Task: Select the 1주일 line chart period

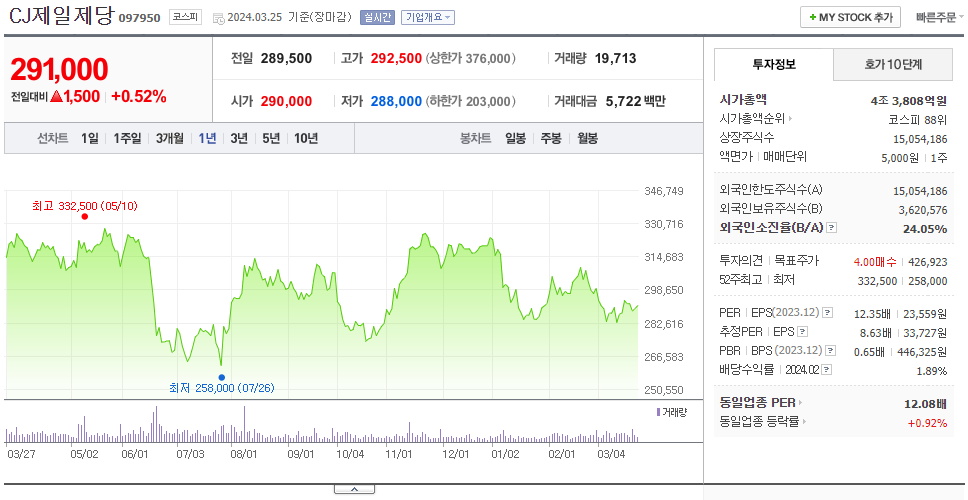Action: (x=127, y=138)
